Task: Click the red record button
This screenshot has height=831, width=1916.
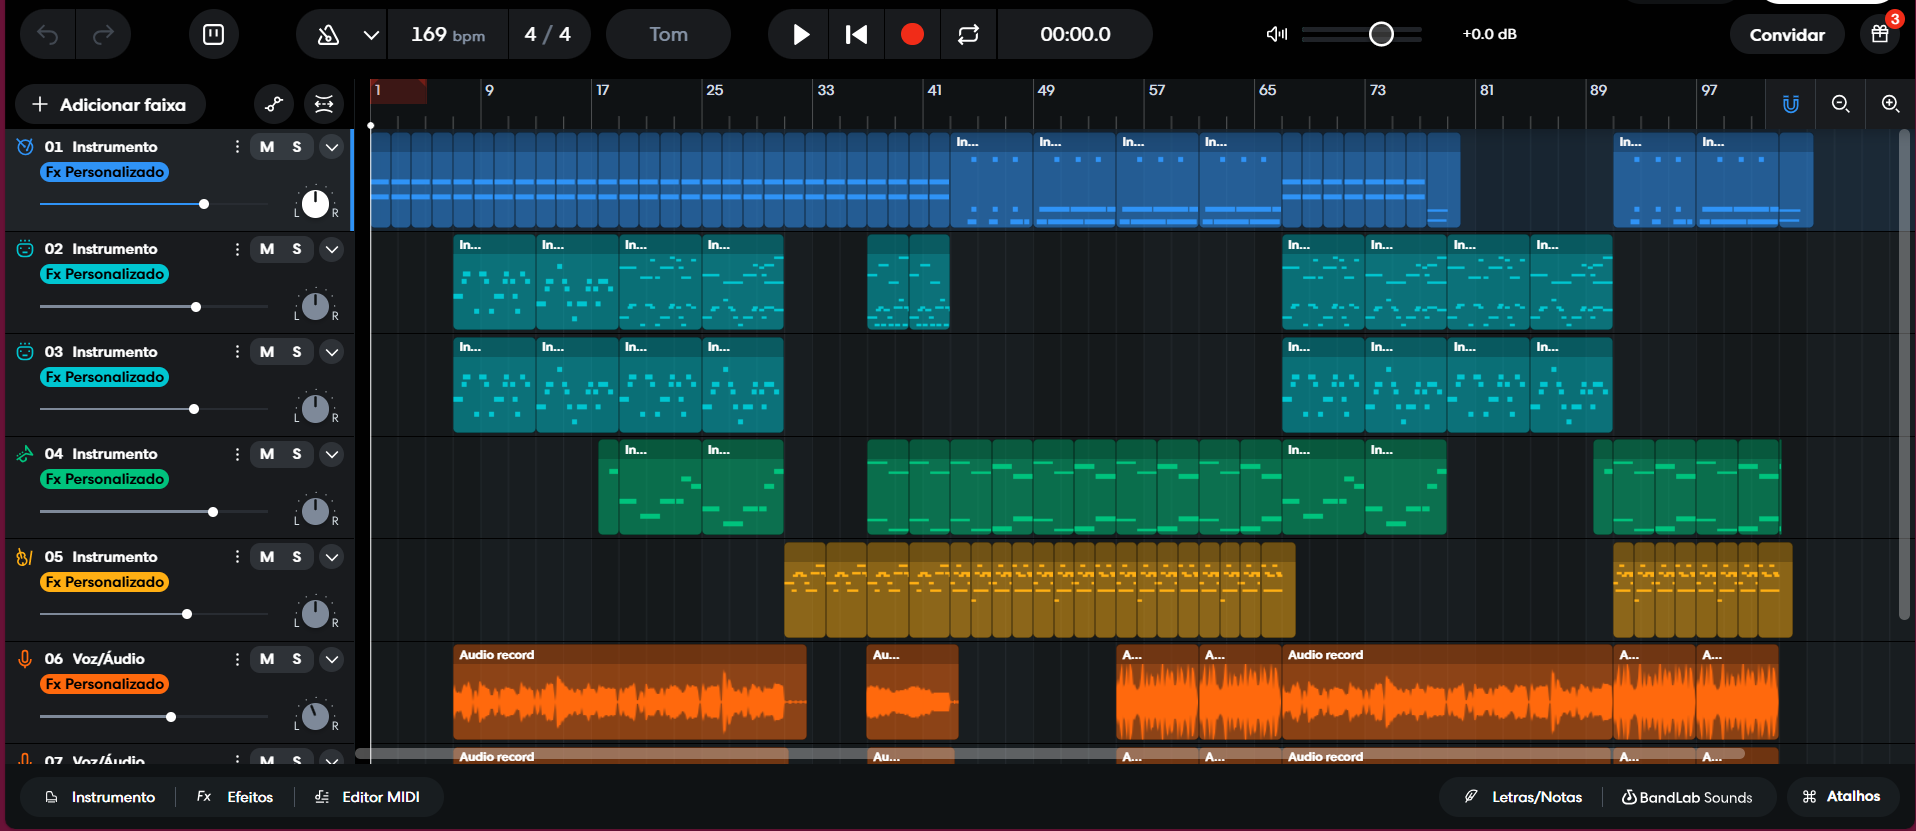Action: [912, 35]
